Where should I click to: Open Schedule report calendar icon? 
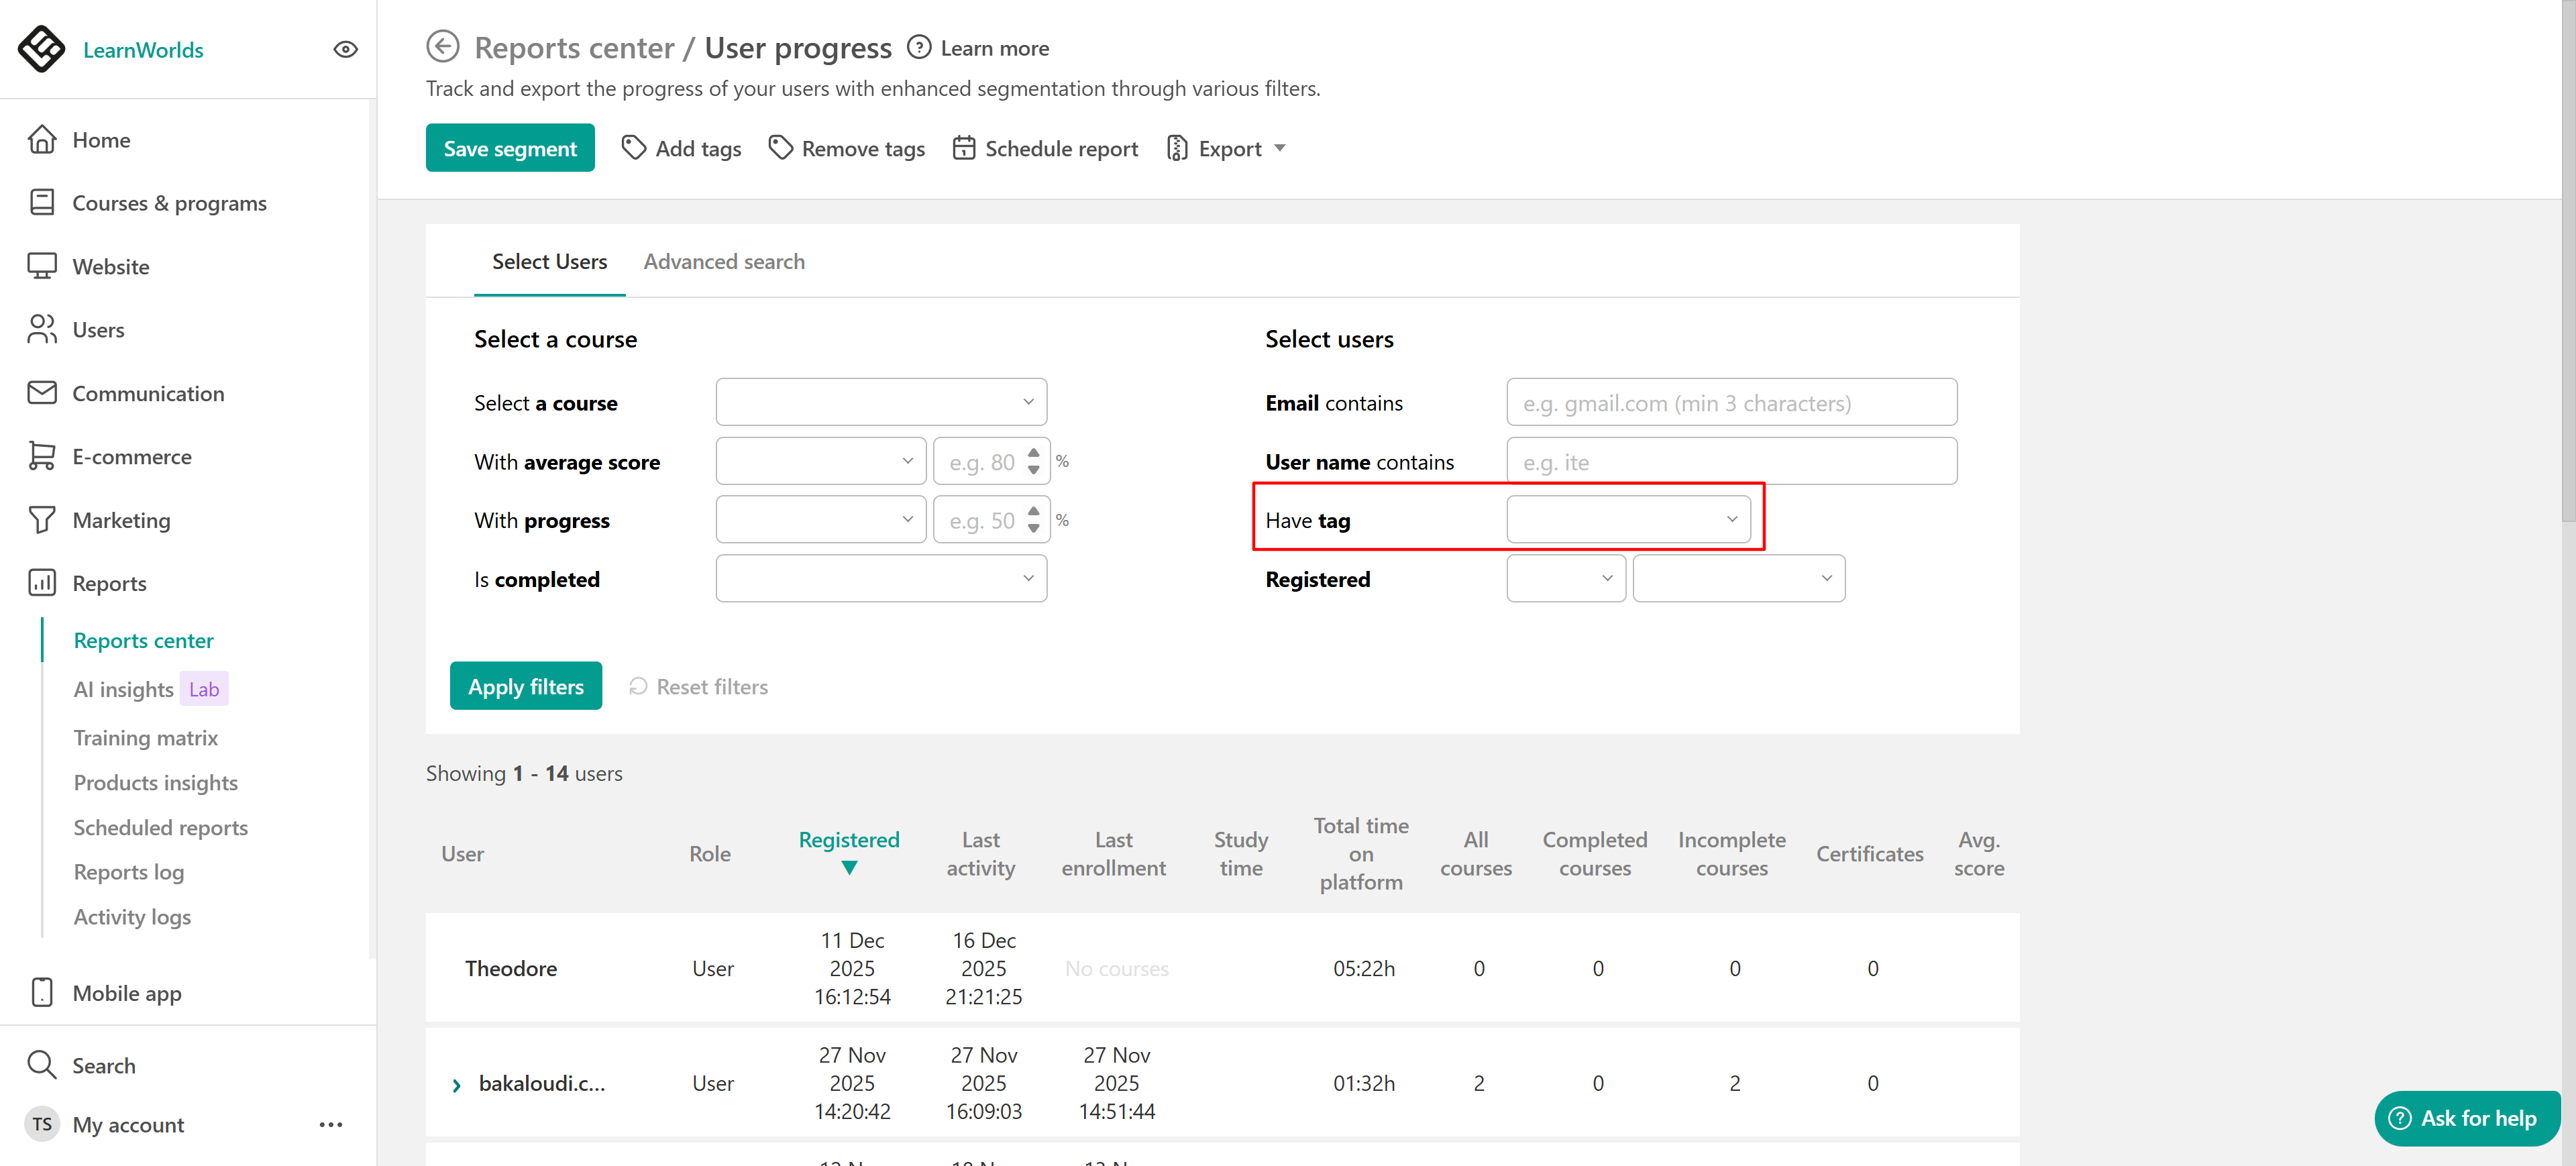click(963, 148)
